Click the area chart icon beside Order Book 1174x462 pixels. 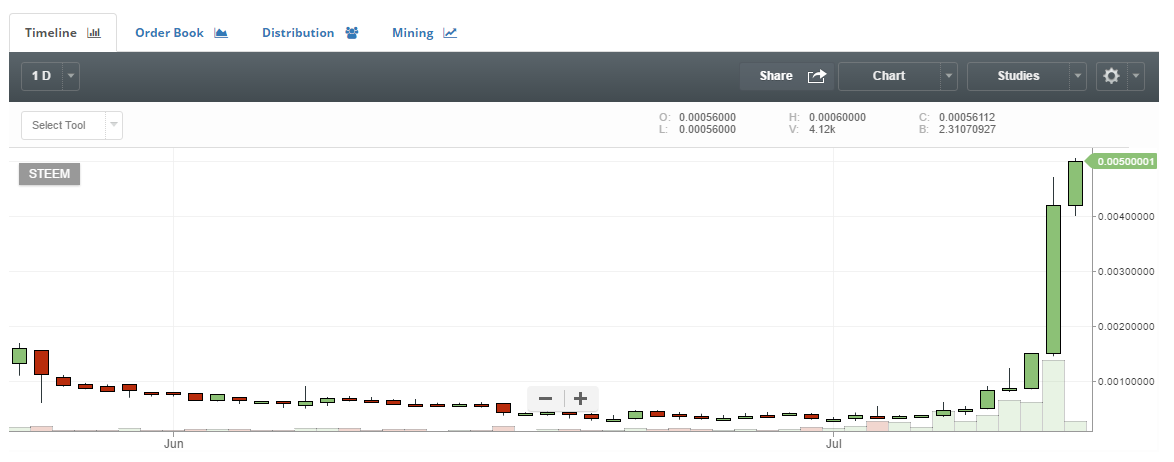click(221, 33)
